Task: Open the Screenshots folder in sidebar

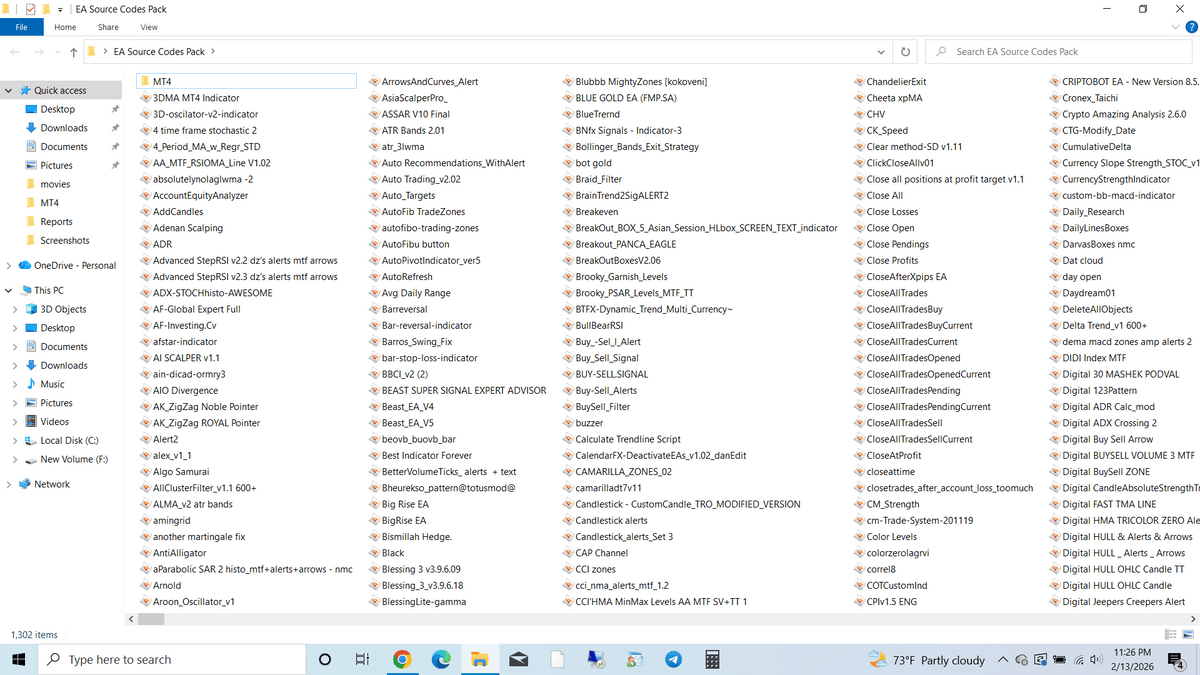Action: click(x=65, y=240)
